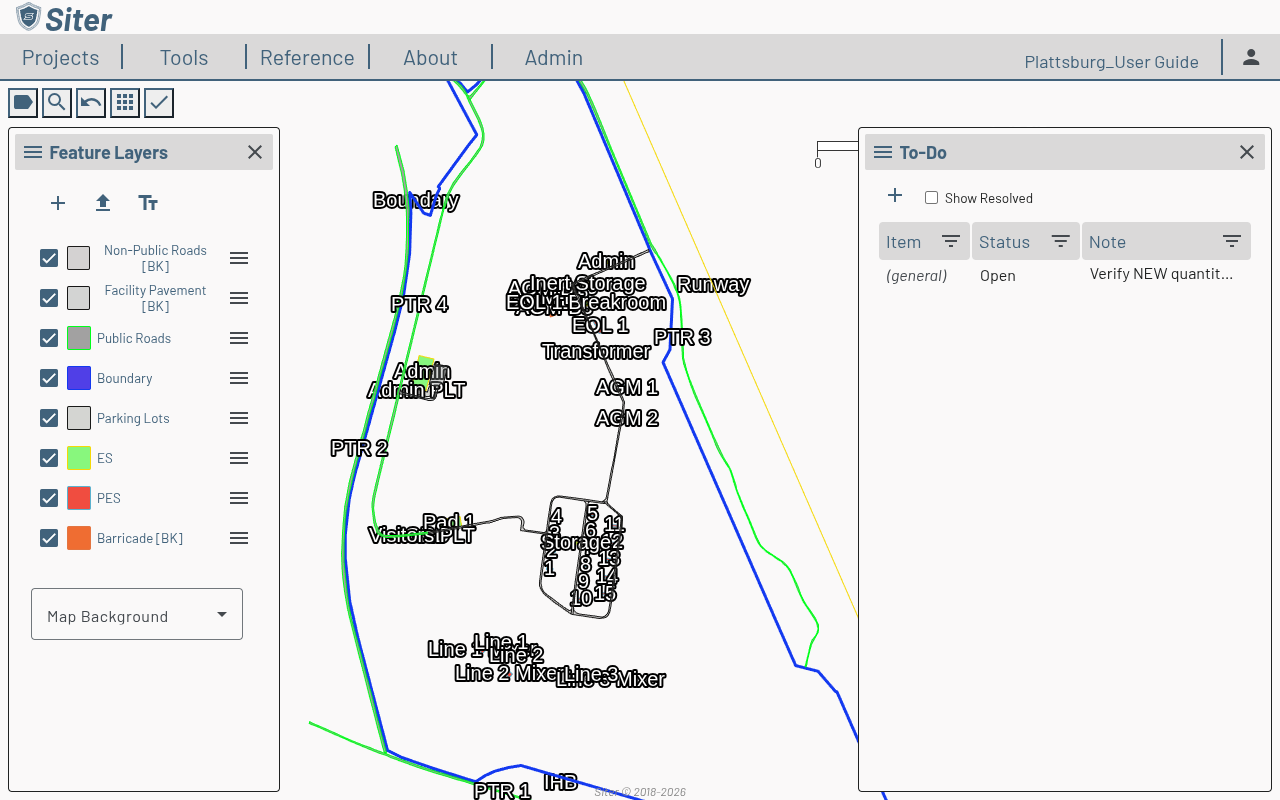Open the Map Background dropdown

[x=137, y=614]
